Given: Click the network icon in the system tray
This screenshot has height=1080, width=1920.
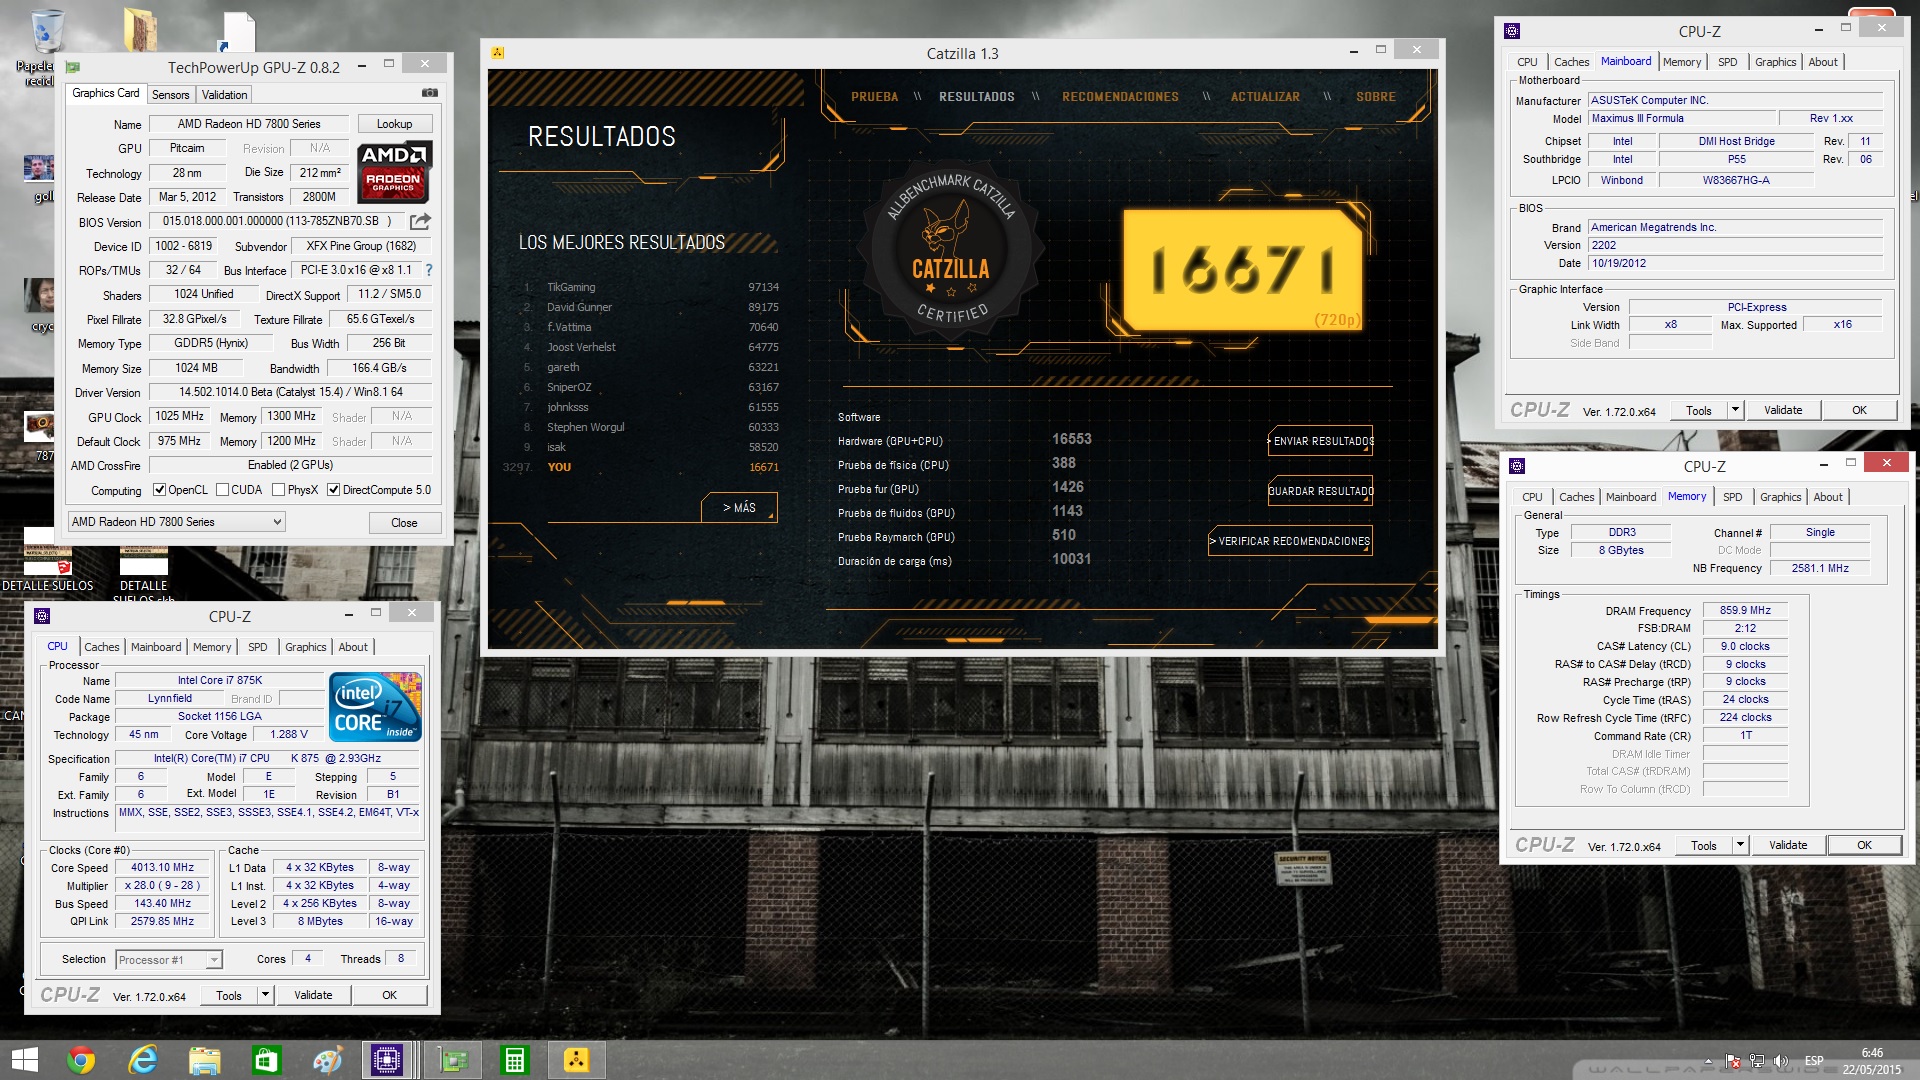Looking at the screenshot, I should point(1756,1061).
